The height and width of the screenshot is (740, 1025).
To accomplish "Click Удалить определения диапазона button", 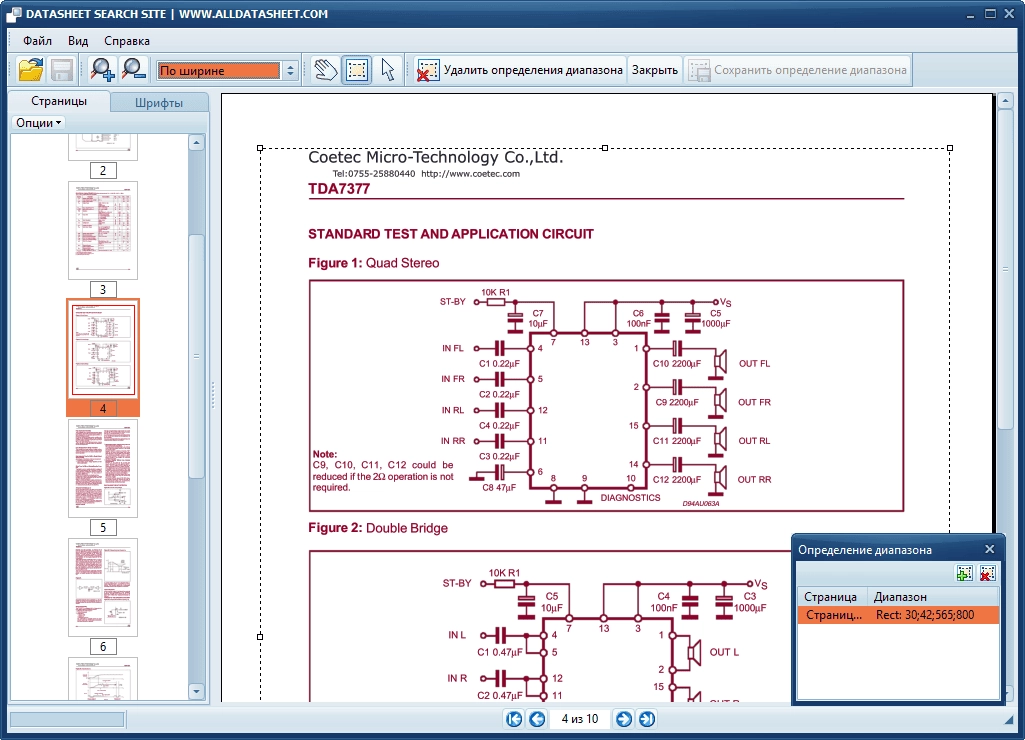I will (x=520, y=70).
